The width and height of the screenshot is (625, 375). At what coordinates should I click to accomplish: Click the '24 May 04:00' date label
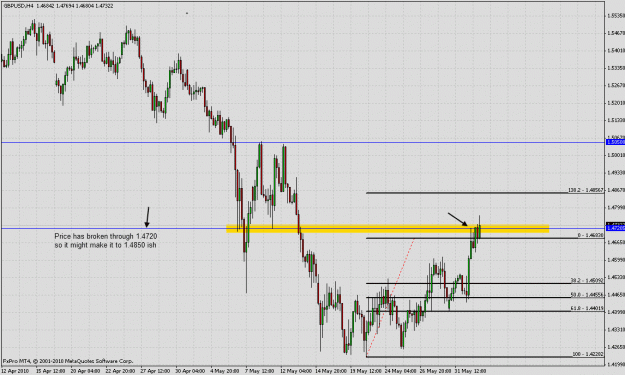click(x=400, y=371)
